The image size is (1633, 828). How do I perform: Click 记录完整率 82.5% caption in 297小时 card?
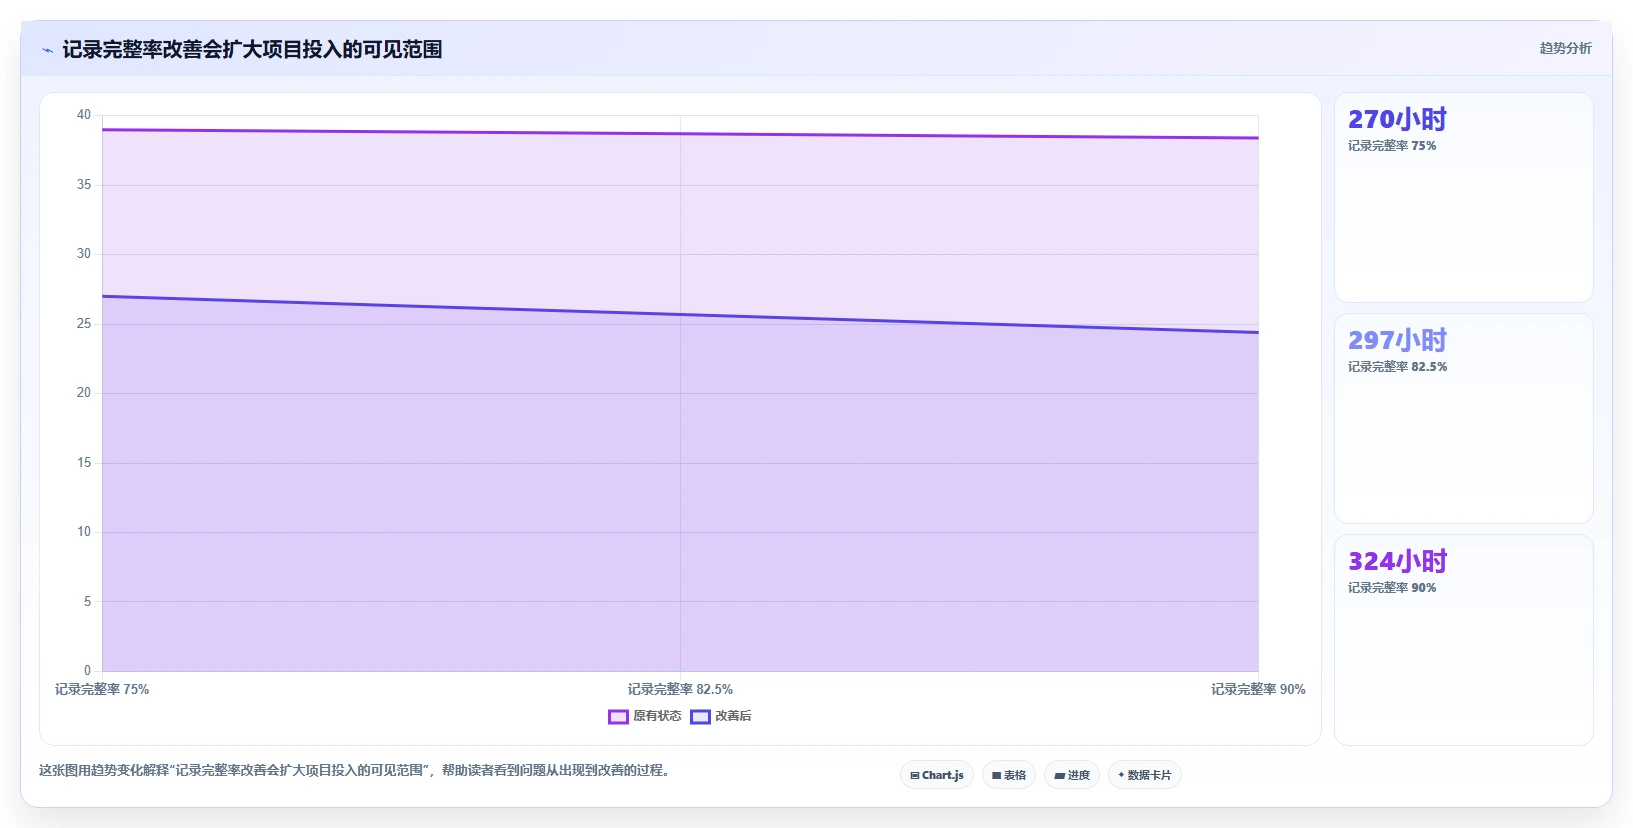tap(1397, 367)
